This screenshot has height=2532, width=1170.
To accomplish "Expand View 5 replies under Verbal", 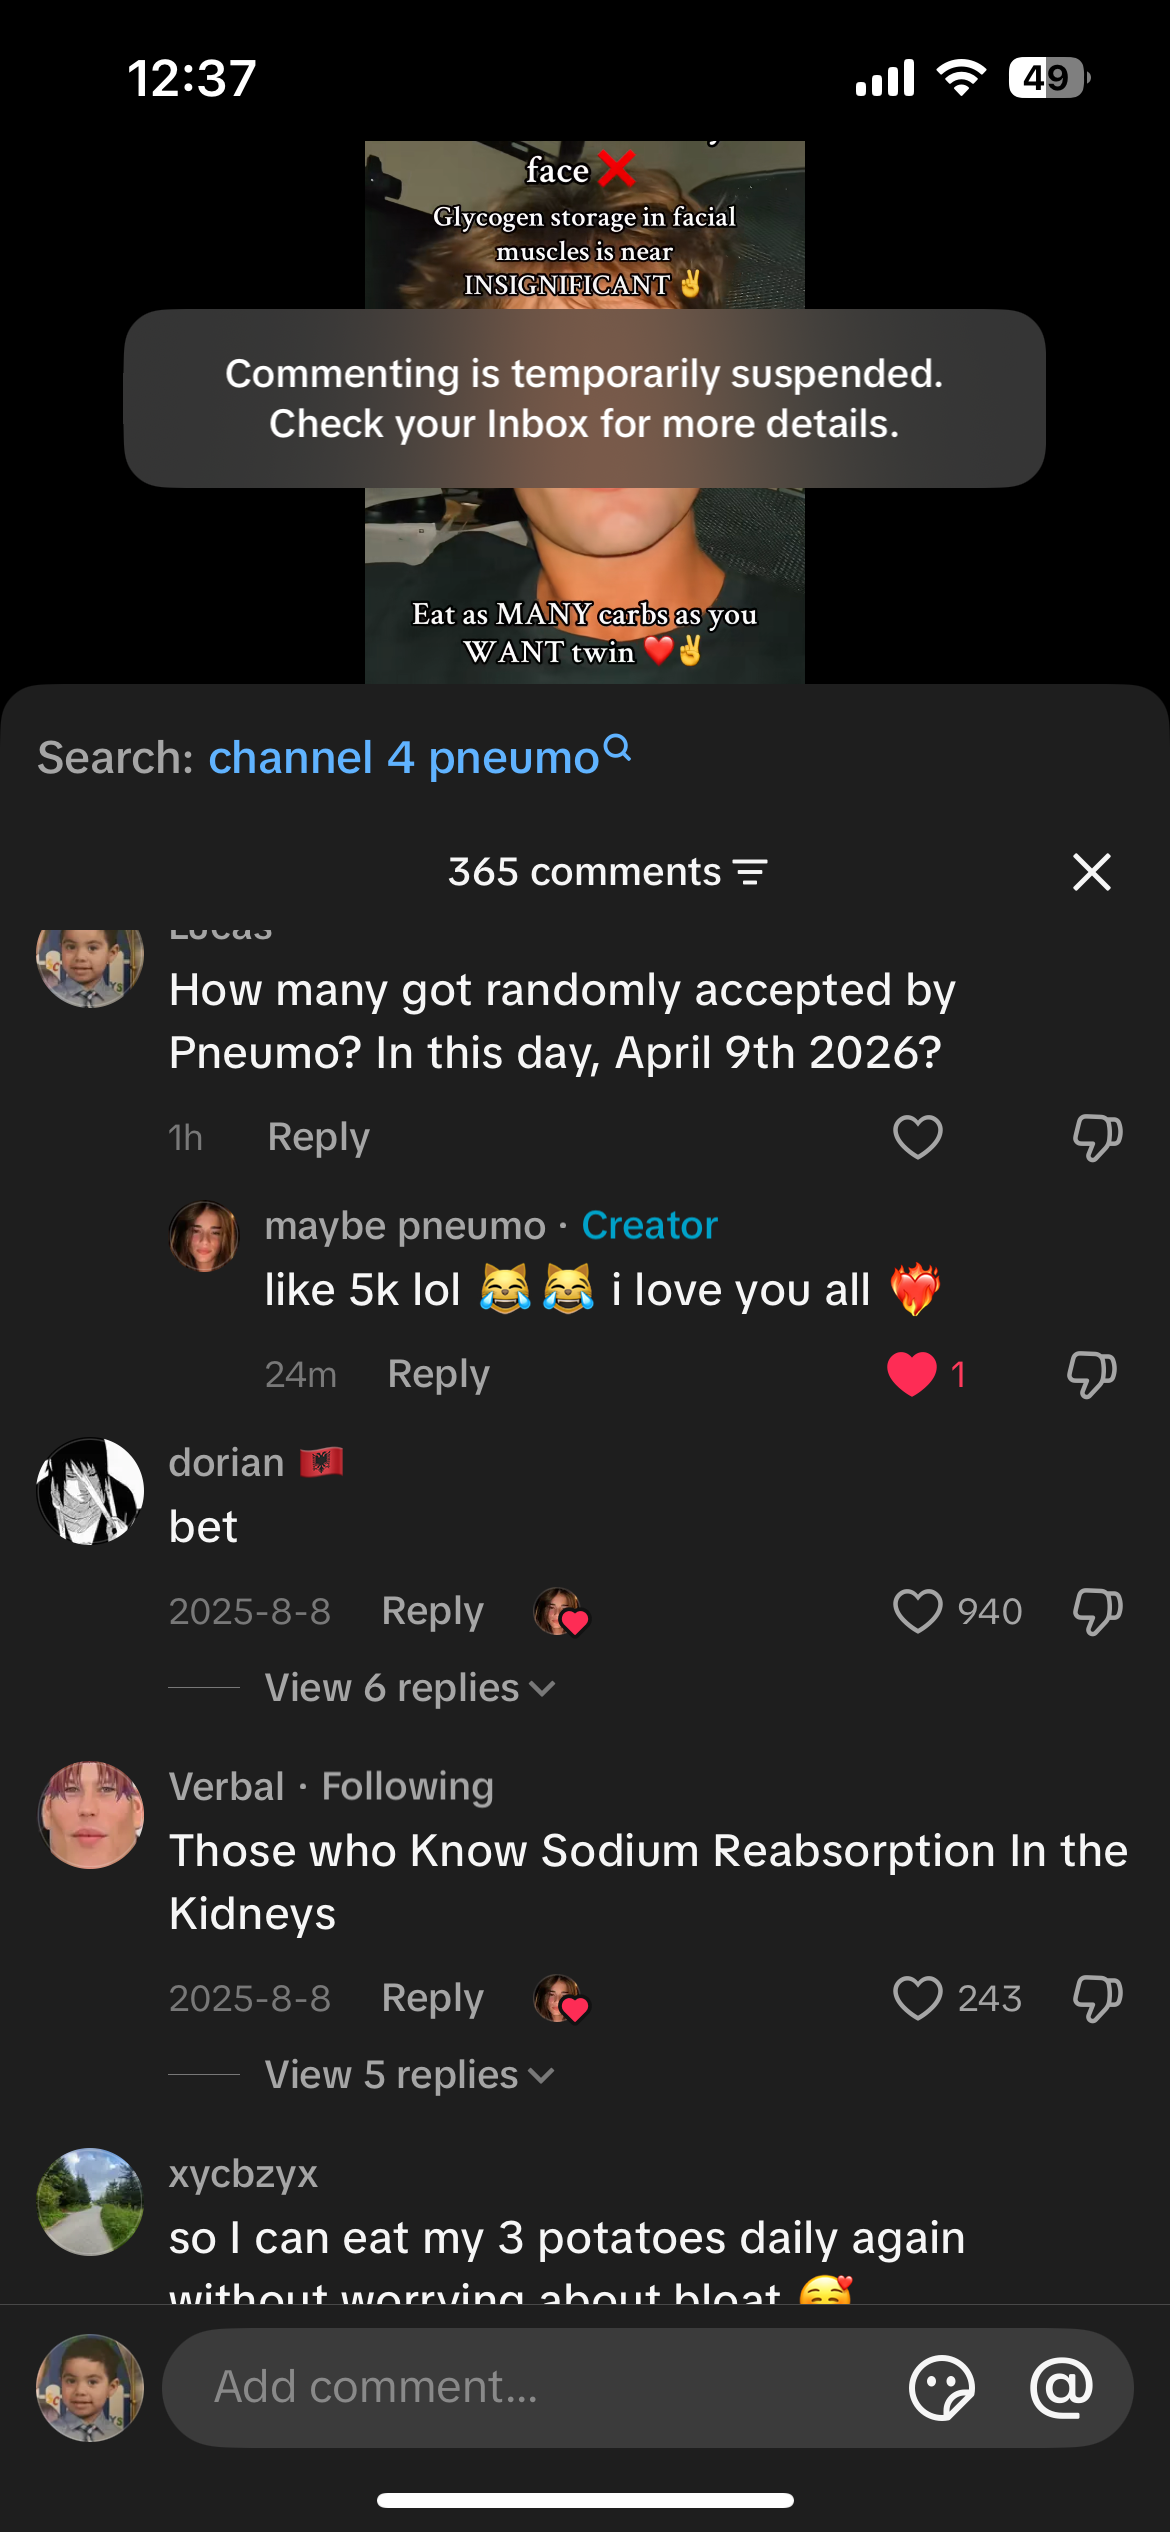I will [409, 2075].
